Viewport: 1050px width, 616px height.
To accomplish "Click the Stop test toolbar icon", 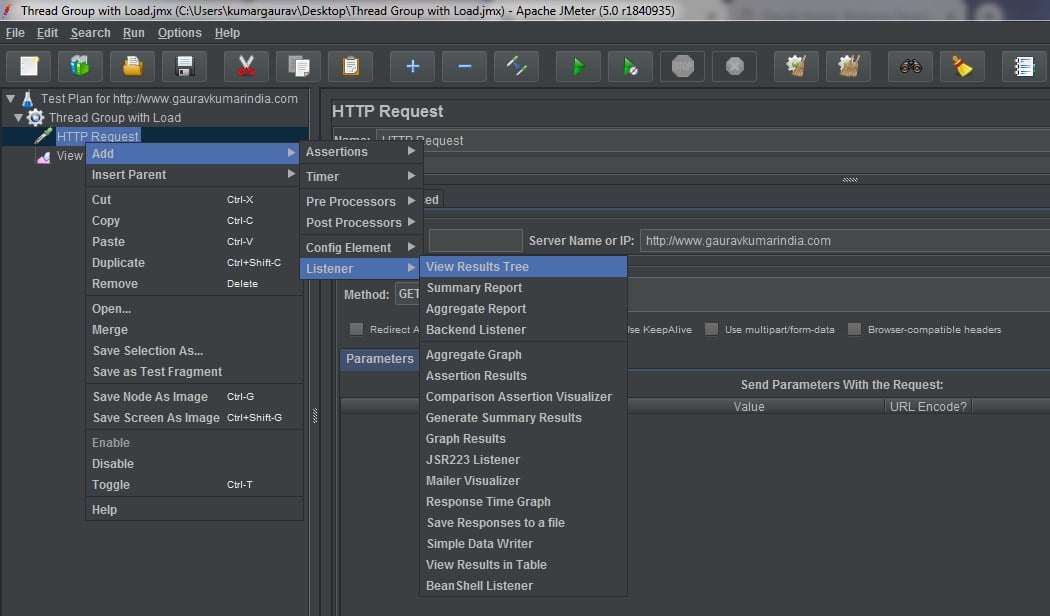I will coord(683,67).
